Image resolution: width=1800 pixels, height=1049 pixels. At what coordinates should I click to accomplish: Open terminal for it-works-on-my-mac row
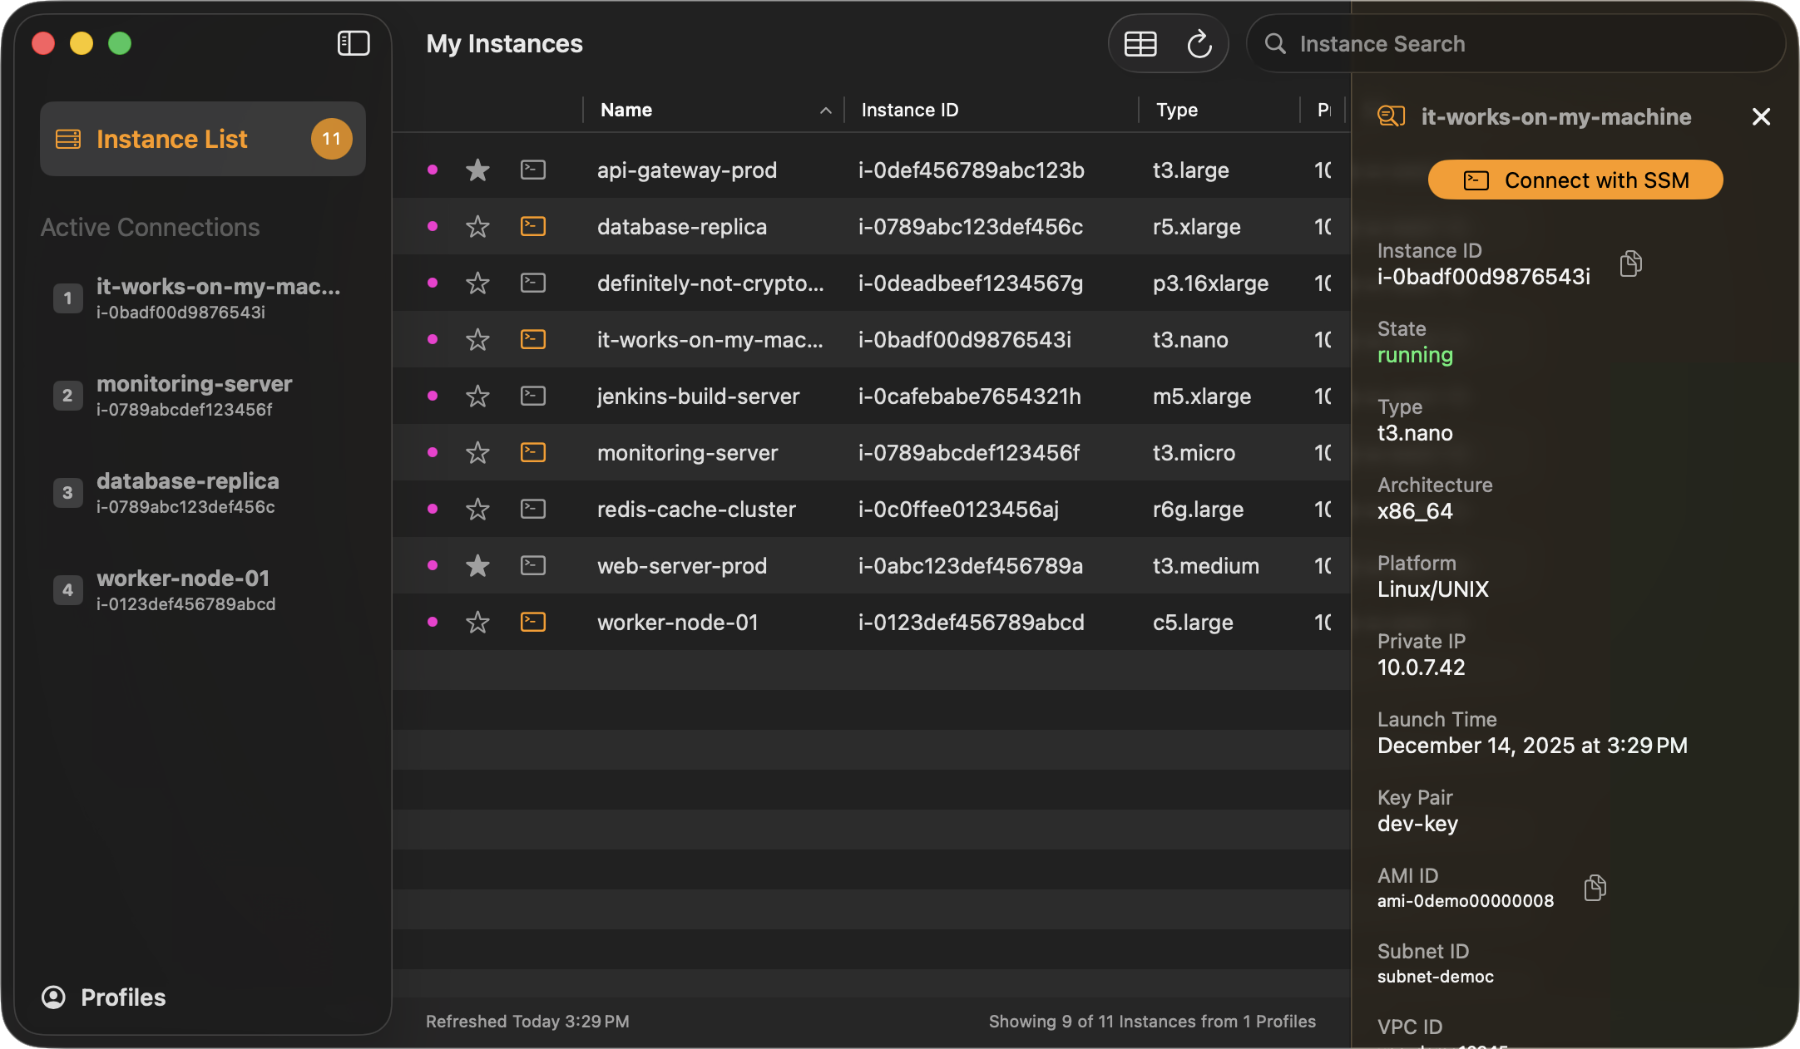pyautogui.click(x=533, y=339)
